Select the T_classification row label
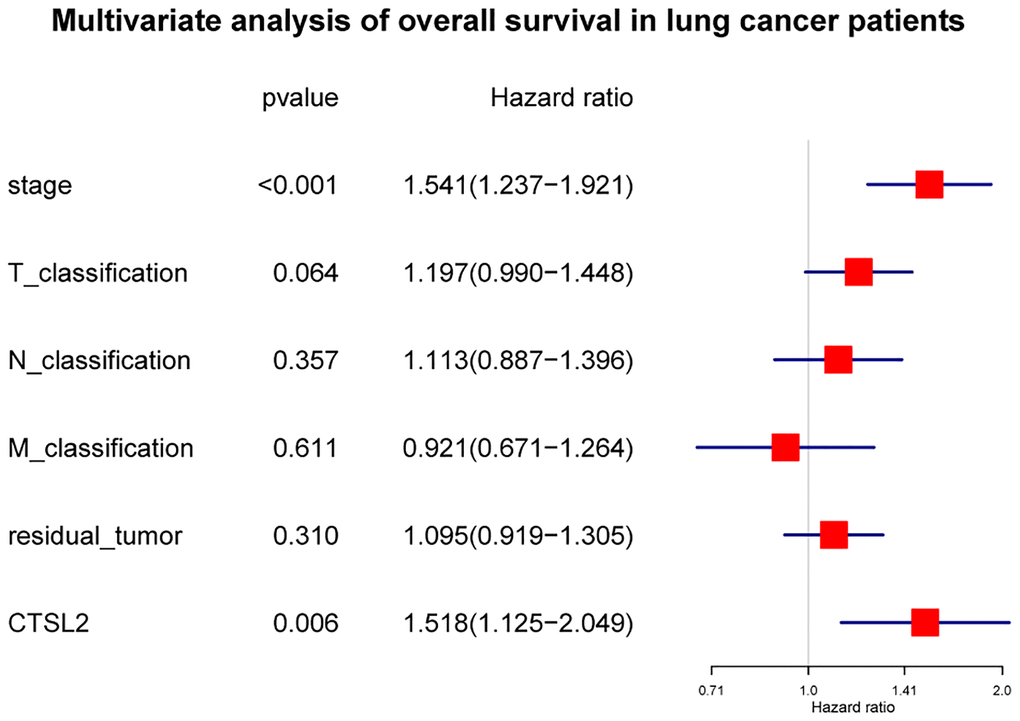 click(98, 273)
